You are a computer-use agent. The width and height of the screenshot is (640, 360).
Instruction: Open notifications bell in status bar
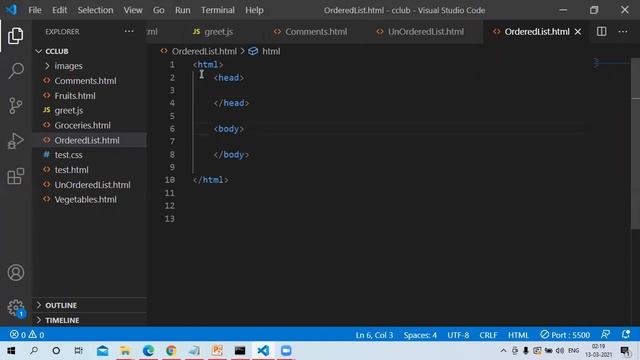626,335
